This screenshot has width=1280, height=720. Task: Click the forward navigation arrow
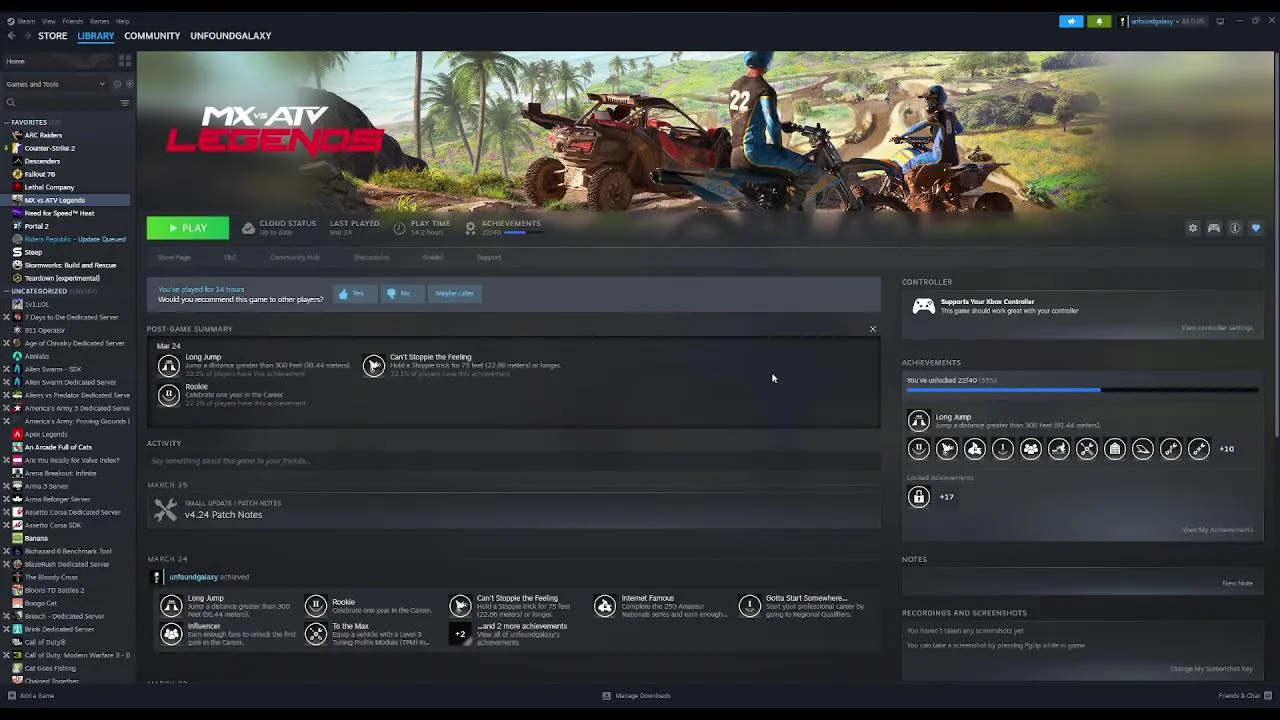click(x=26, y=36)
